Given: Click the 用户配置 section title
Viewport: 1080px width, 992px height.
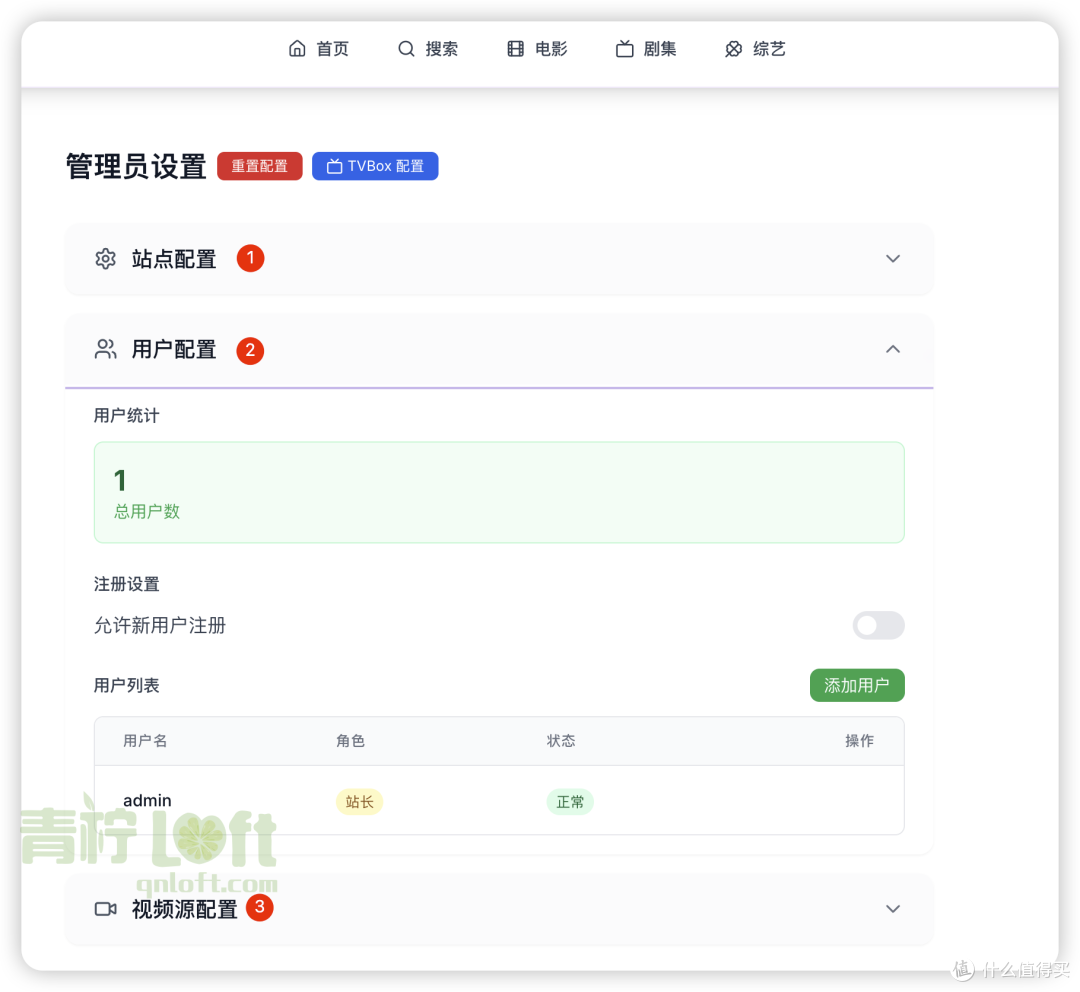Looking at the screenshot, I should pyautogui.click(x=174, y=349).
